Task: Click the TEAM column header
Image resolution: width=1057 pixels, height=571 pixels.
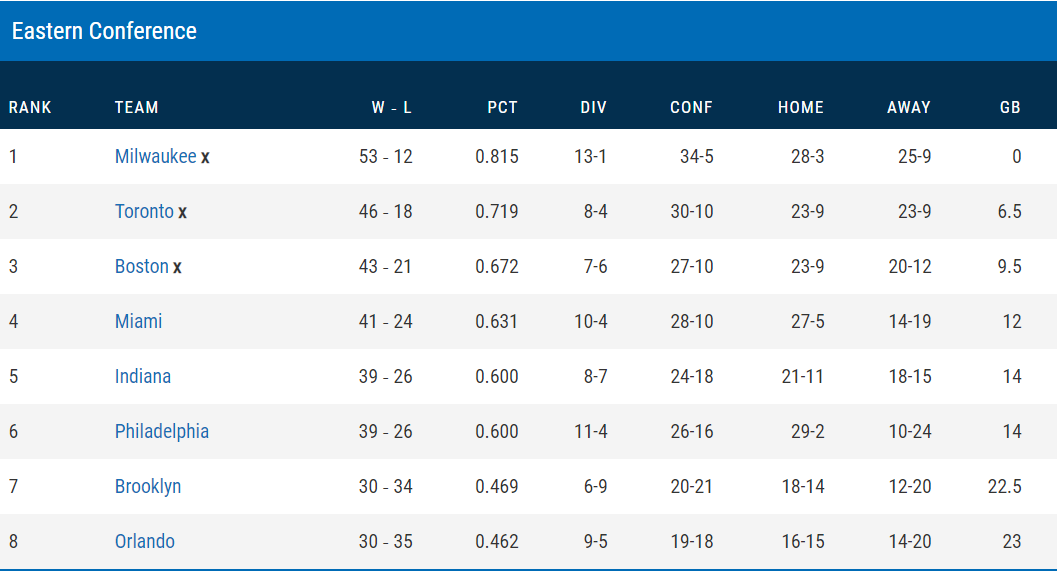Action: click(136, 107)
